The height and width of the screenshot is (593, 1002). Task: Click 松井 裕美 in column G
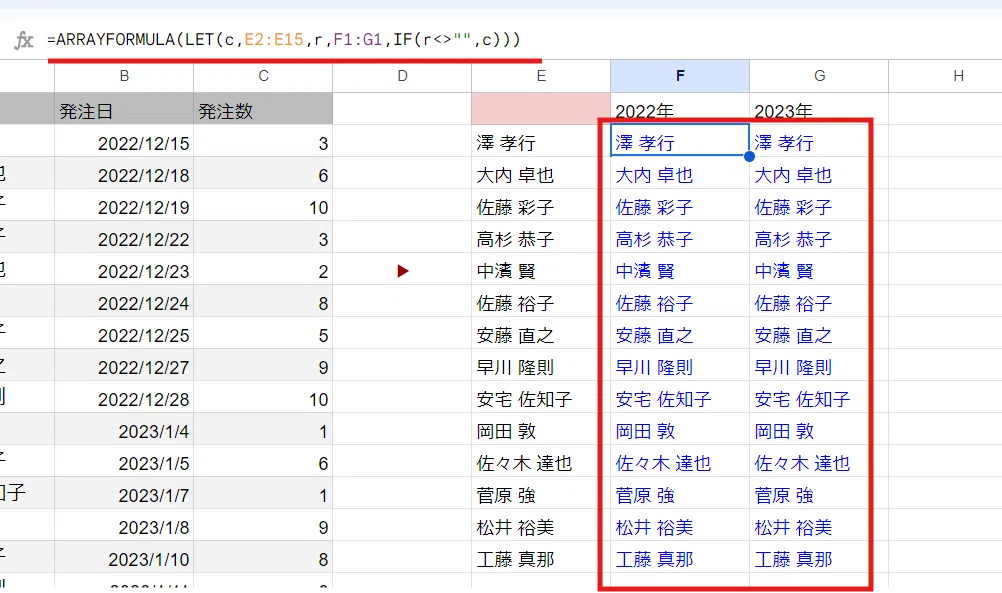819,525
